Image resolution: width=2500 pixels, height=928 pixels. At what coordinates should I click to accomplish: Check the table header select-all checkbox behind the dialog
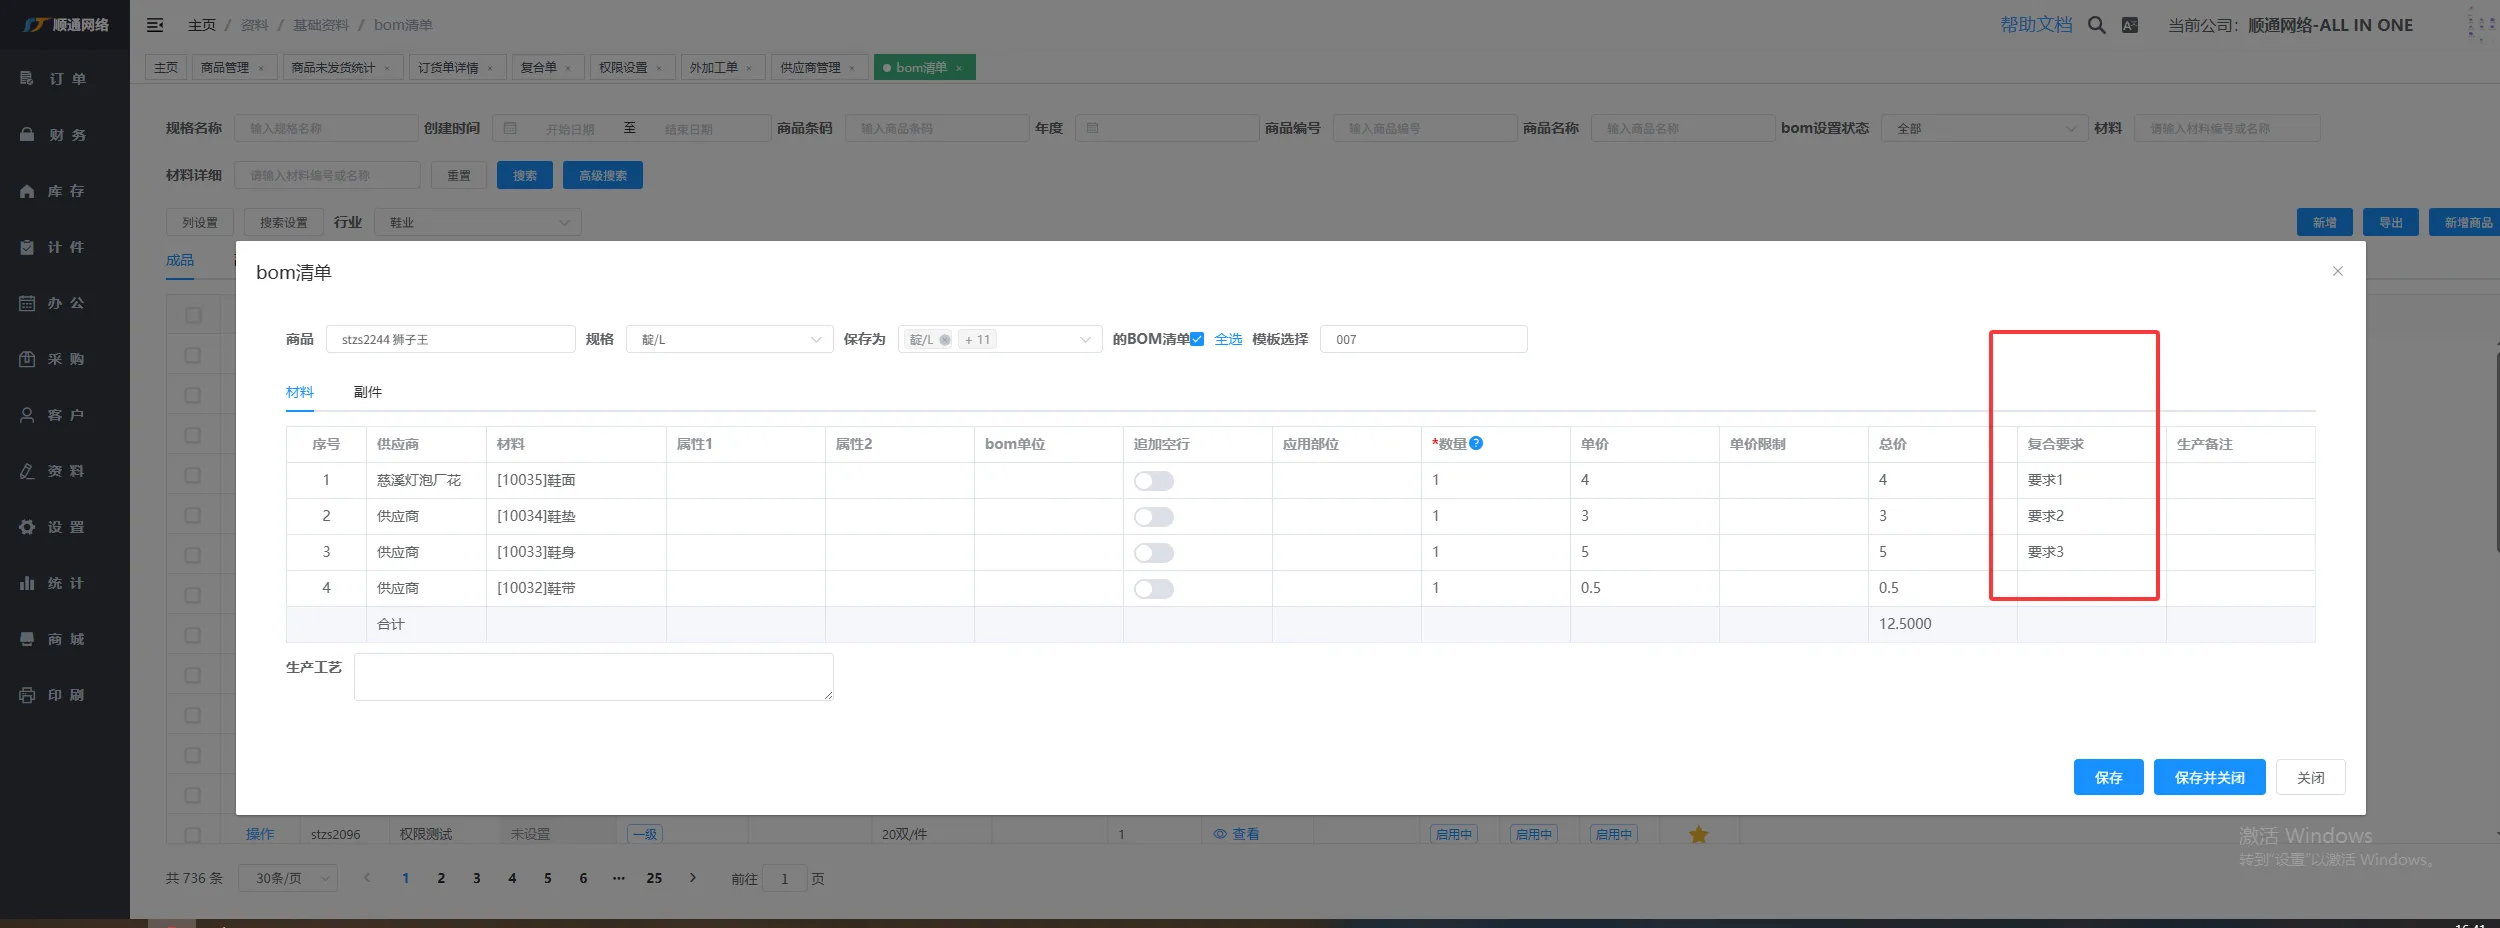point(193,315)
